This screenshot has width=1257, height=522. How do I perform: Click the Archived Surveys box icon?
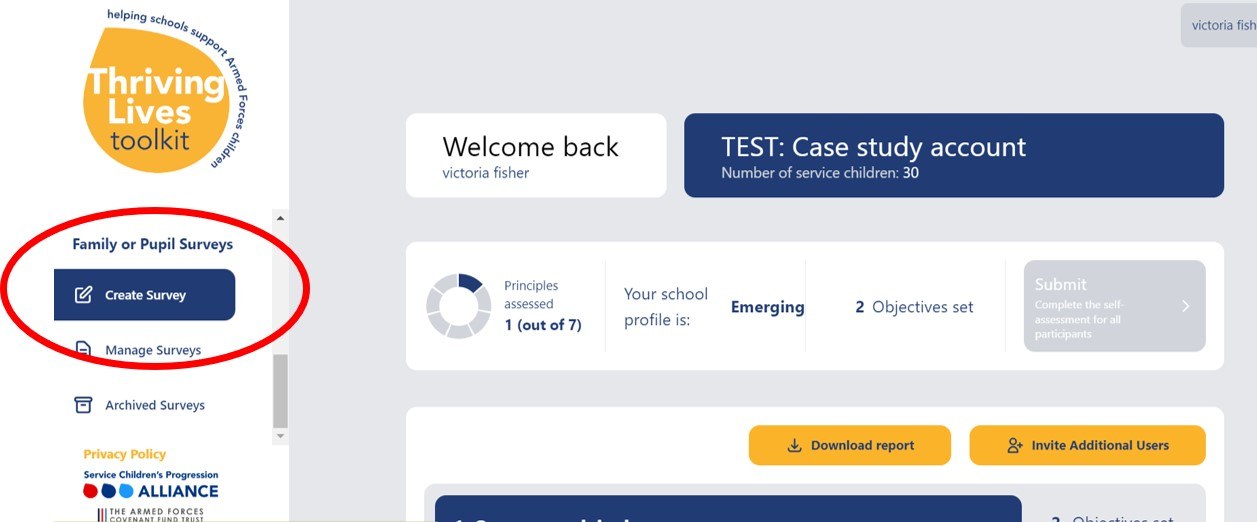pyautogui.click(x=84, y=405)
